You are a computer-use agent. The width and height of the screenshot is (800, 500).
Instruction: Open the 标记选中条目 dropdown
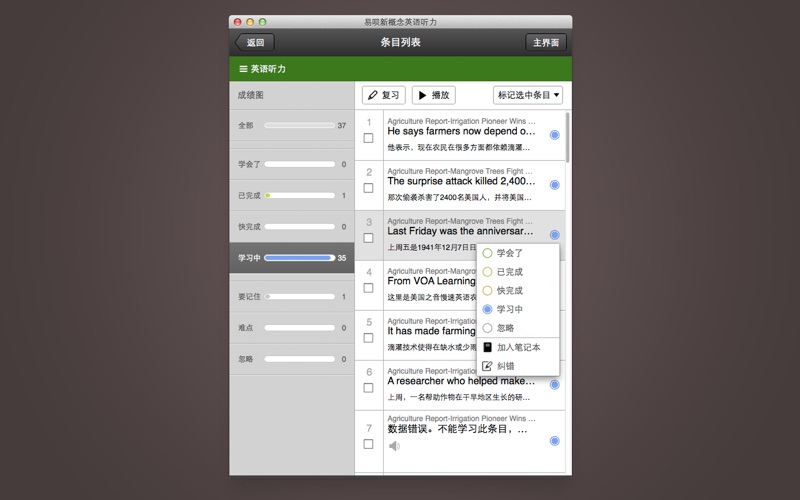[x=528, y=95]
